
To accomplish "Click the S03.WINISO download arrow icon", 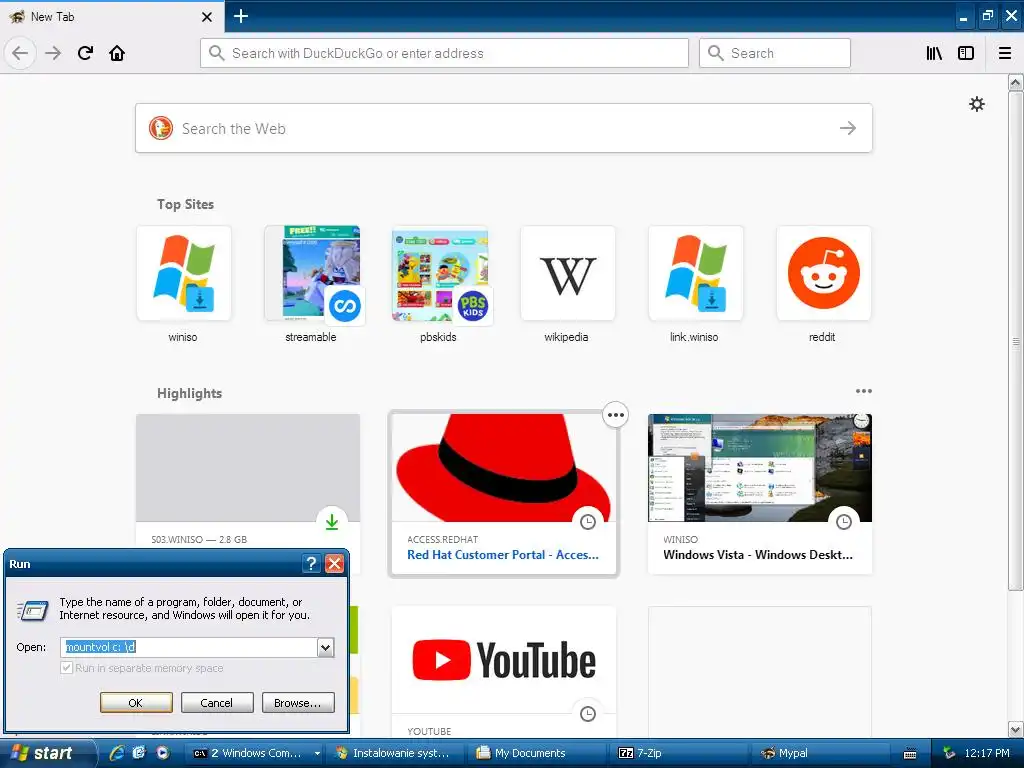I will point(332,522).
